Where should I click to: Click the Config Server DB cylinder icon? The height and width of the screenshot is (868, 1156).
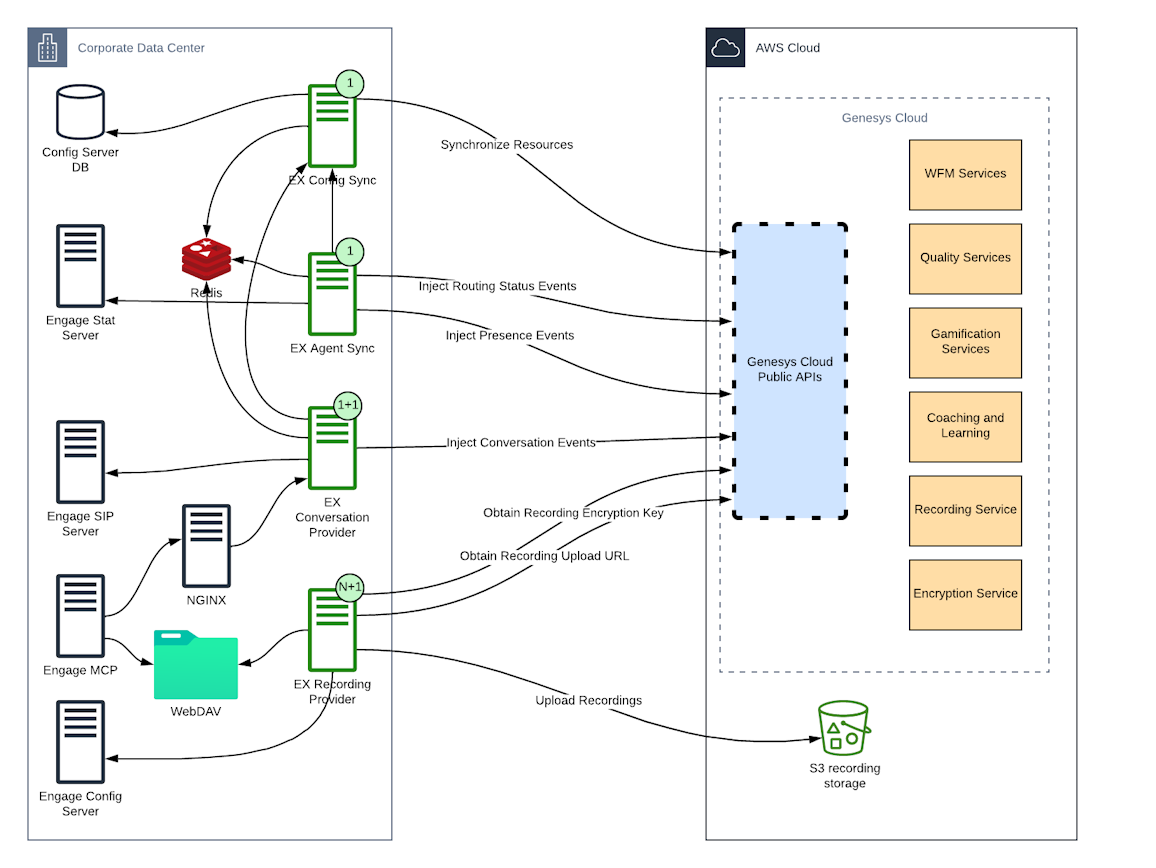(80, 112)
